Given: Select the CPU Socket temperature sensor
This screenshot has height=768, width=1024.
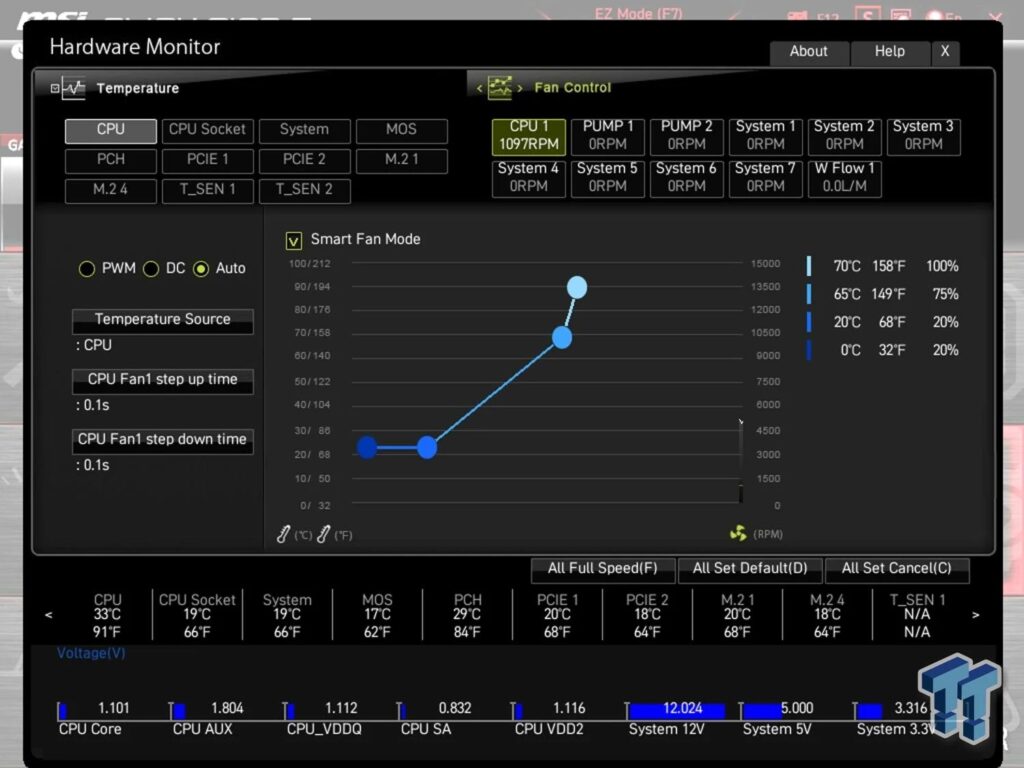Looking at the screenshot, I should 208,130.
